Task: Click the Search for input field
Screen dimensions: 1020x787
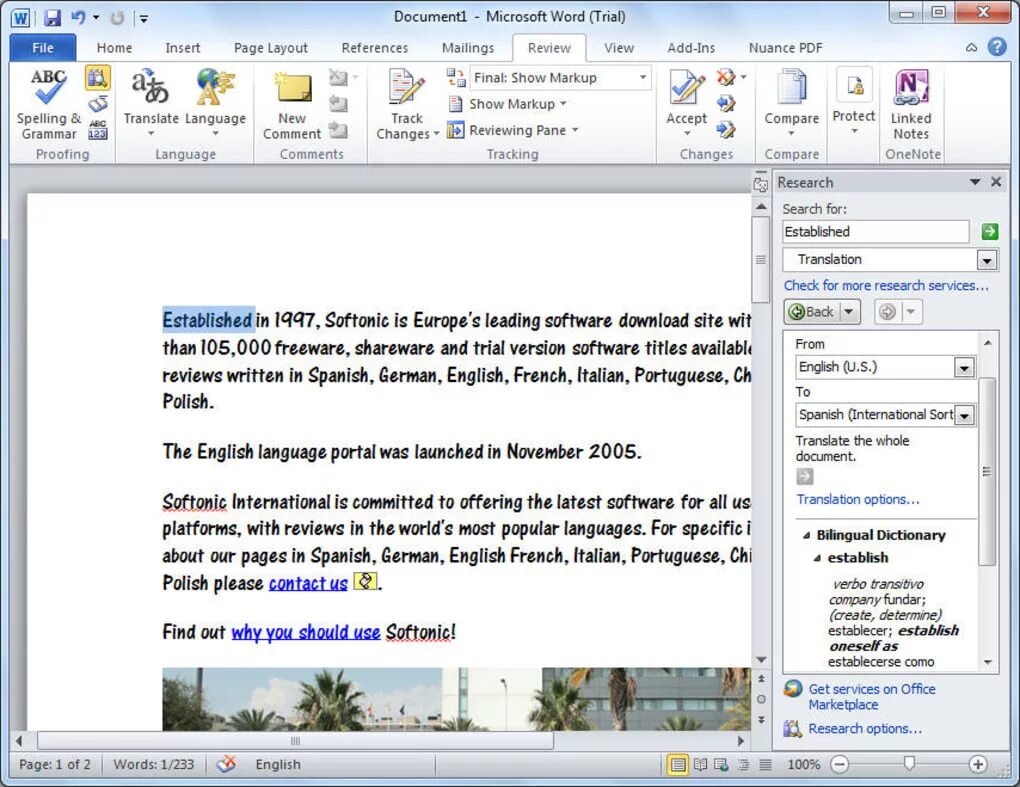Action: pyautogui.click(x=876, y=232)
